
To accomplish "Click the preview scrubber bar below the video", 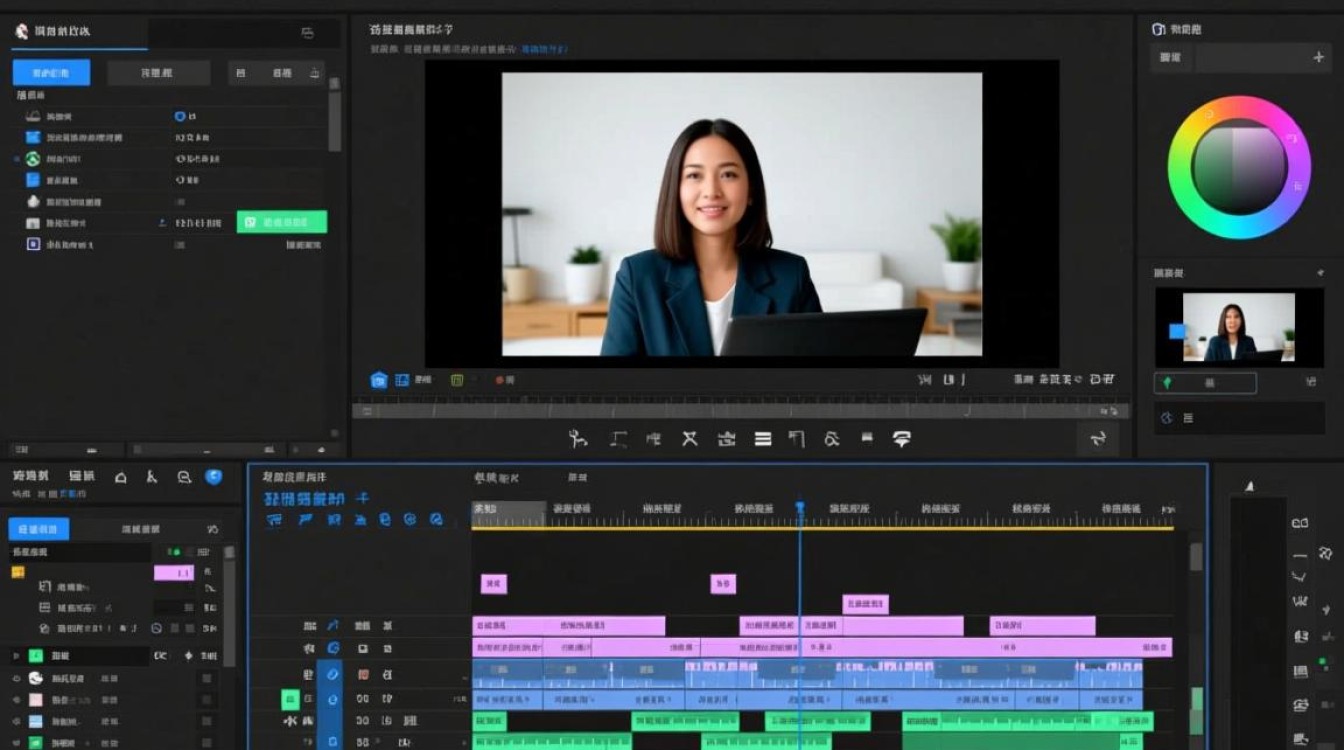I will coord(740,410).
